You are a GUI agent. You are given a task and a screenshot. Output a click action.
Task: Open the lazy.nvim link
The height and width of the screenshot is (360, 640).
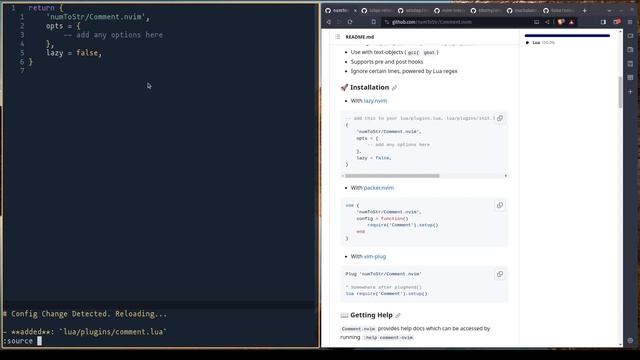[x=375, y=101]
